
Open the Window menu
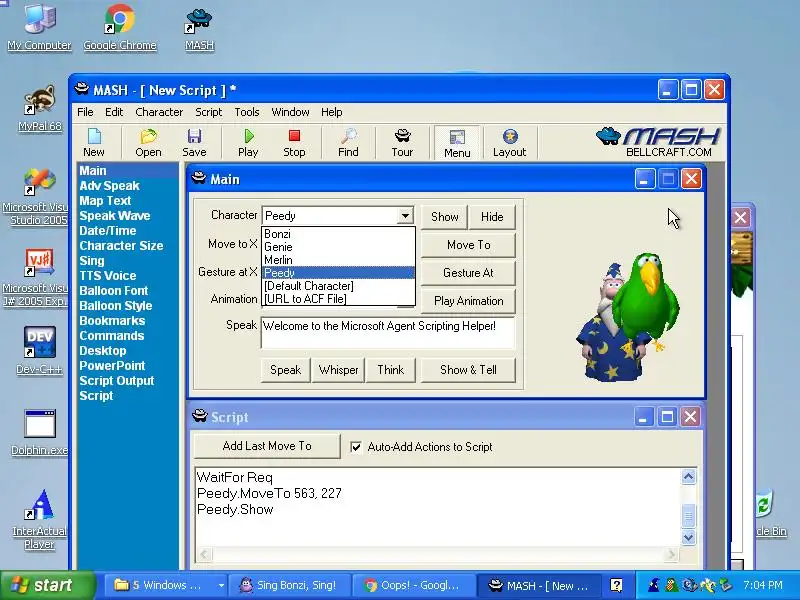[290, 112]
